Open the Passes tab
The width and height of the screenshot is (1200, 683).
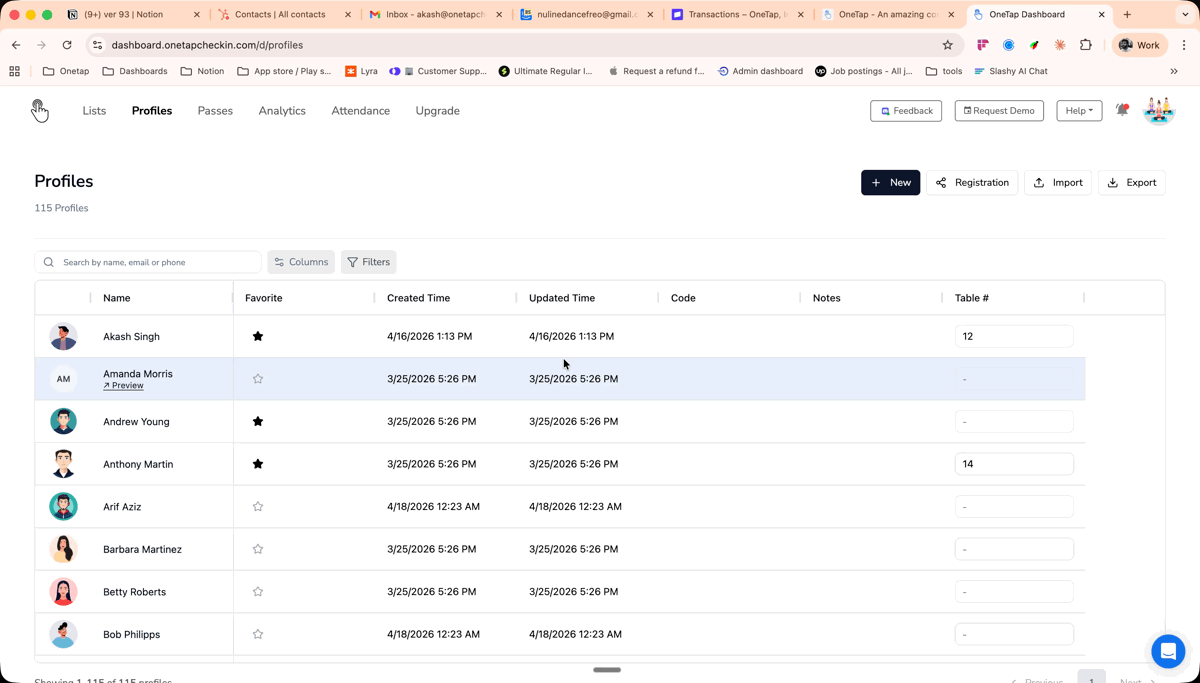point(215,111)
